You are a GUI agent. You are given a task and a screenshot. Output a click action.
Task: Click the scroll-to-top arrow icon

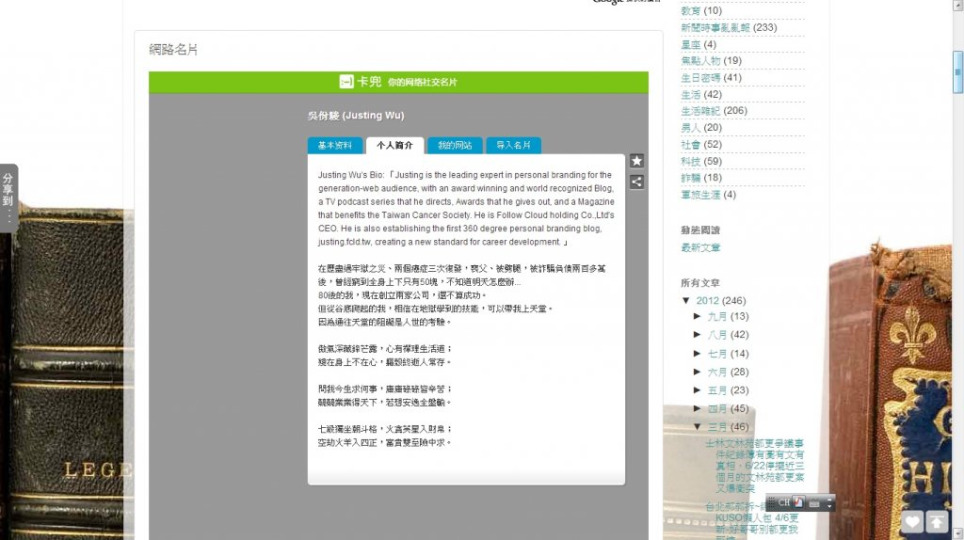click(936, 521)
